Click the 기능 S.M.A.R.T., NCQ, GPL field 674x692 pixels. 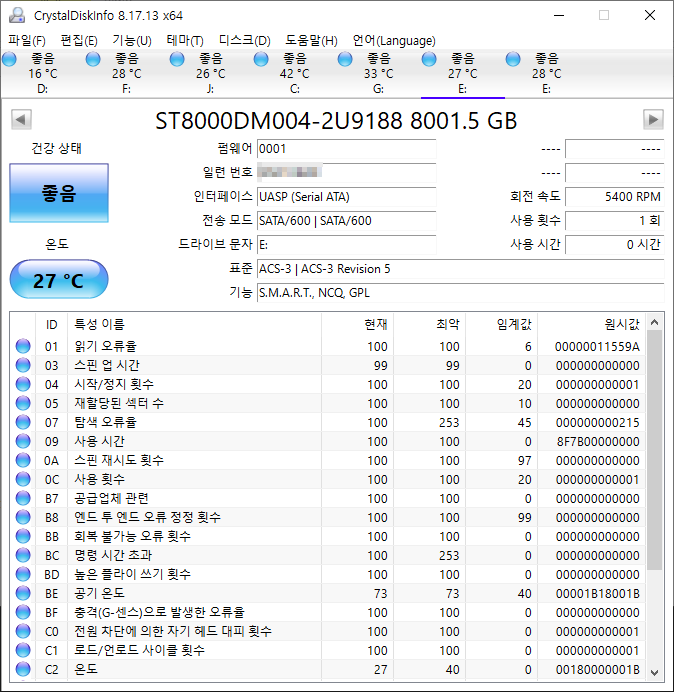point(460,293)
